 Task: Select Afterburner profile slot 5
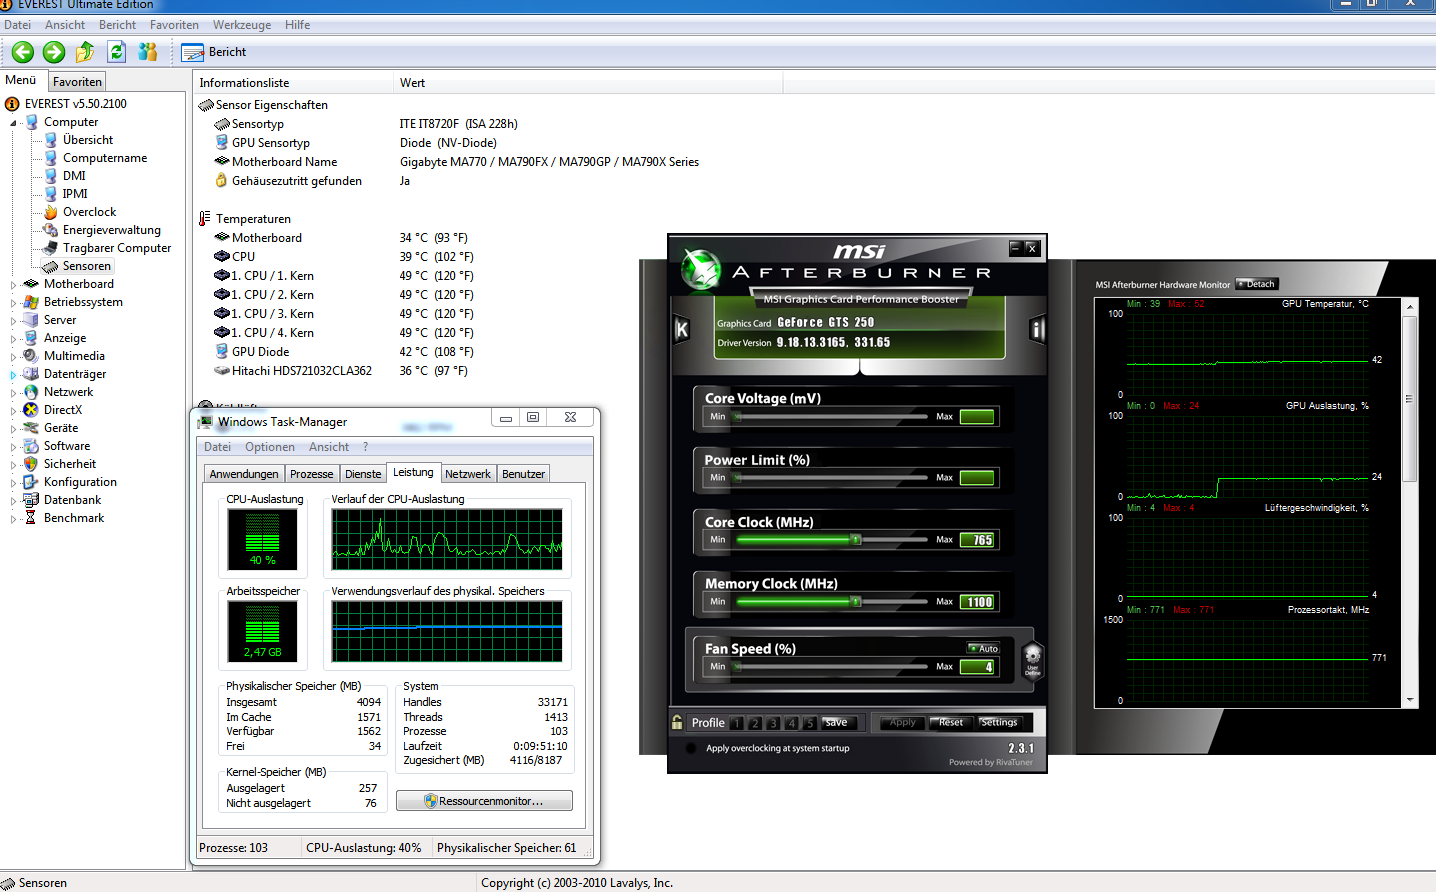coord(809,723)
